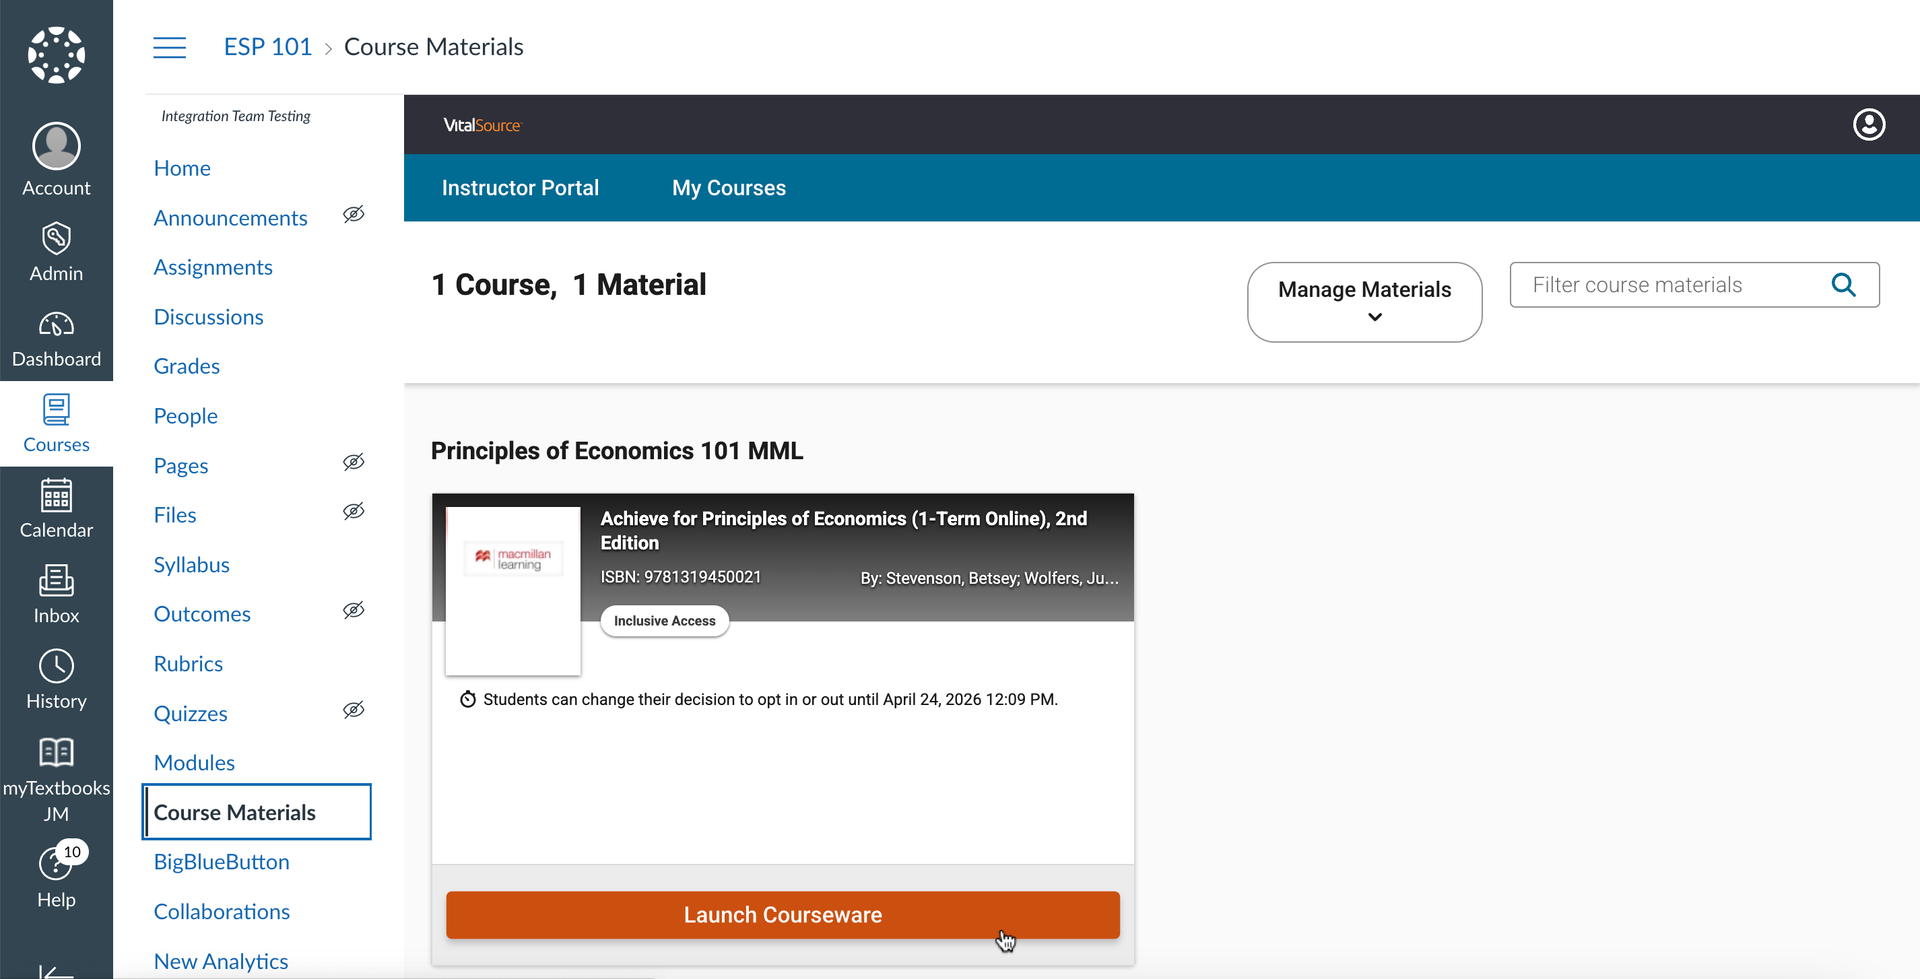Click the opt in or out deadline notice
Image resolution: width=1920 pixels, height=979 pixels.
coord(770,699)
